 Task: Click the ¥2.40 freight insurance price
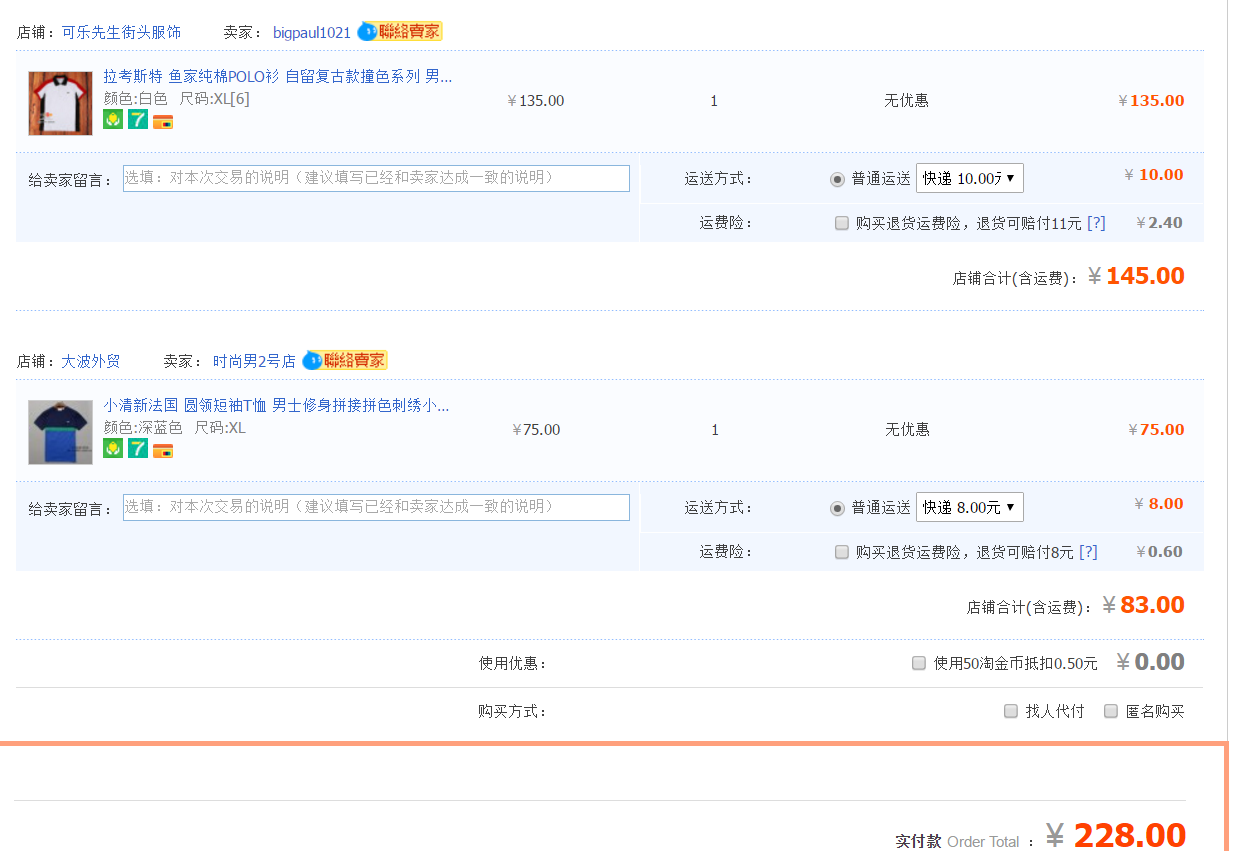(1160, 222)
